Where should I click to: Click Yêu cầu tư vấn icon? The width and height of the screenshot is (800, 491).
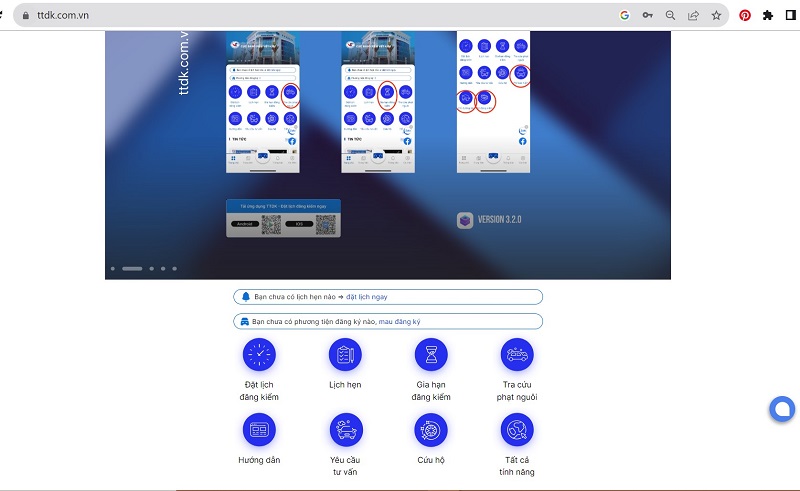pos(345,429)
